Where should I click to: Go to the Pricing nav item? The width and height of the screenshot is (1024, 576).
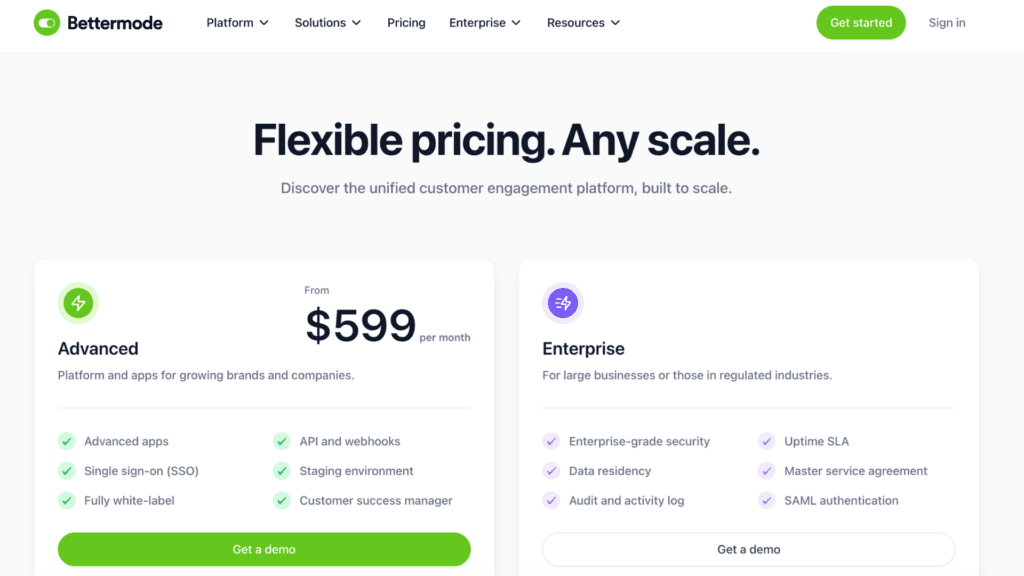click(406, 23)
